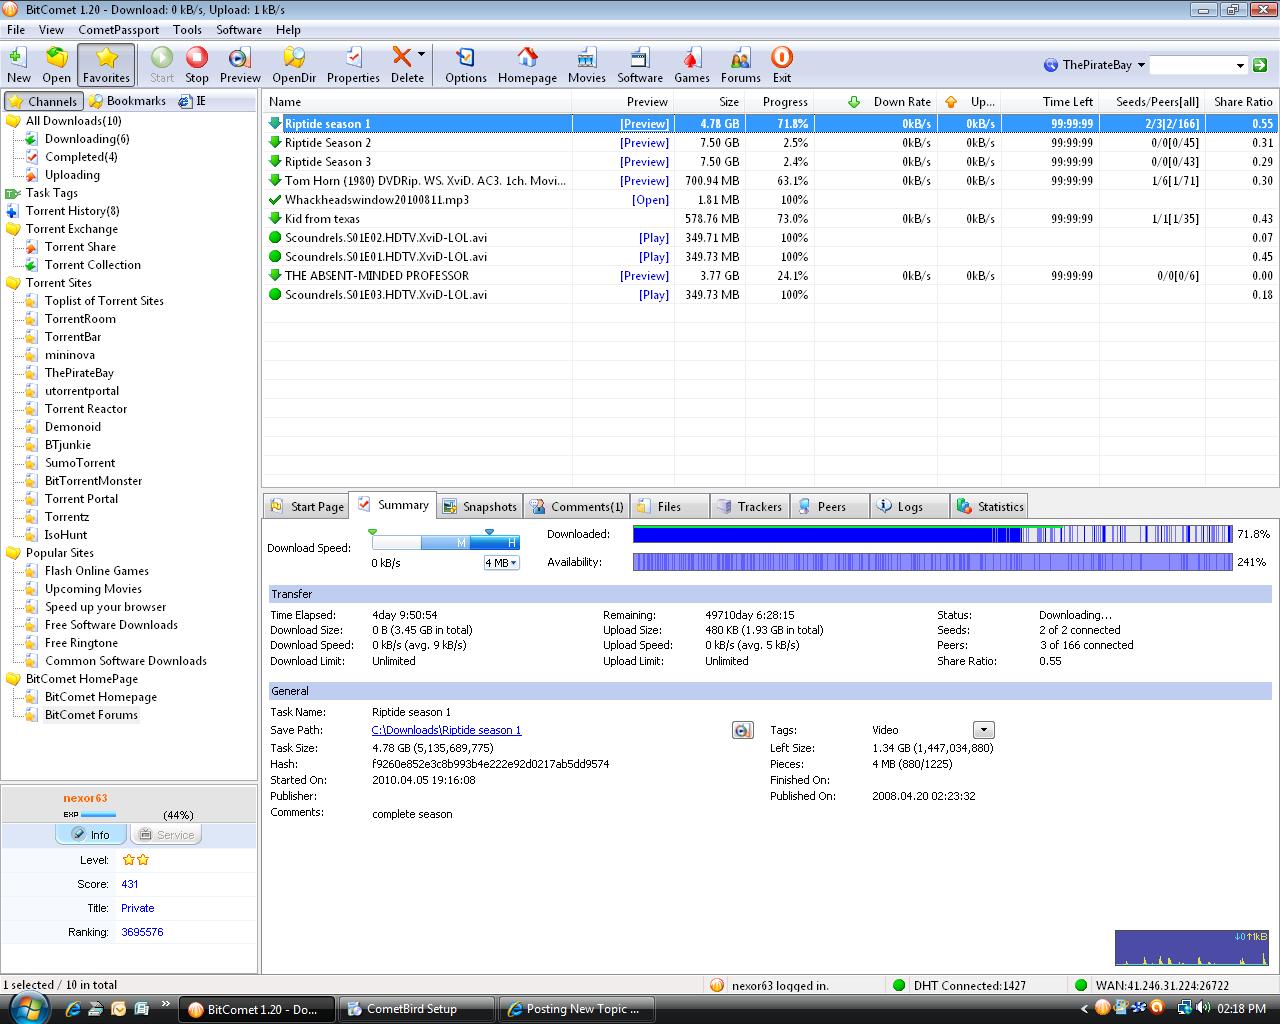Screen dimensions: 1280x1024
Task: Click Preview link for Riptide Season 2
Action: point(644,143)
